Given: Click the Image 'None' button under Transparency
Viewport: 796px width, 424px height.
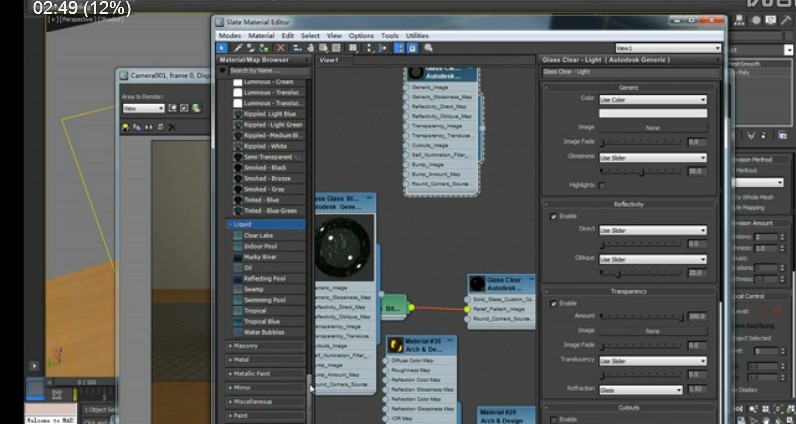Looking at the screenshot, I should click(652, 330).
